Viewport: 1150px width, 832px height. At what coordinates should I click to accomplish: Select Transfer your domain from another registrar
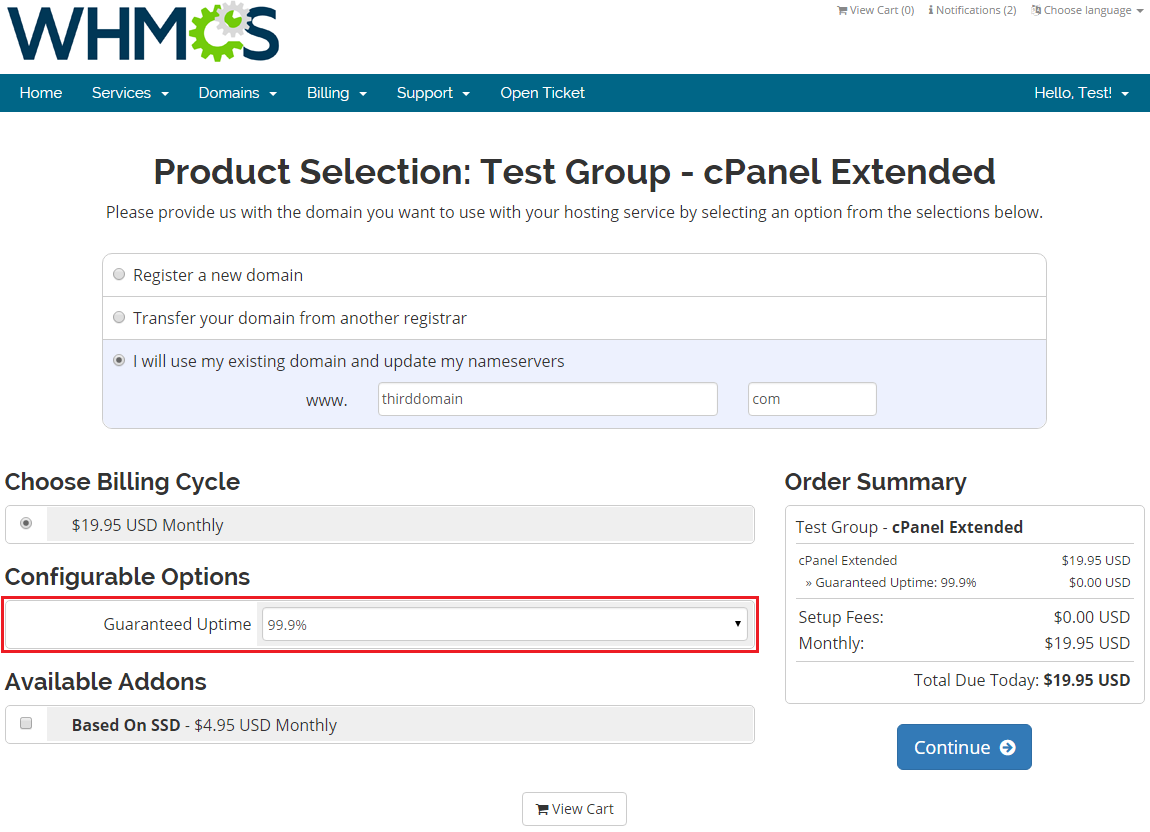pos(119,318)
